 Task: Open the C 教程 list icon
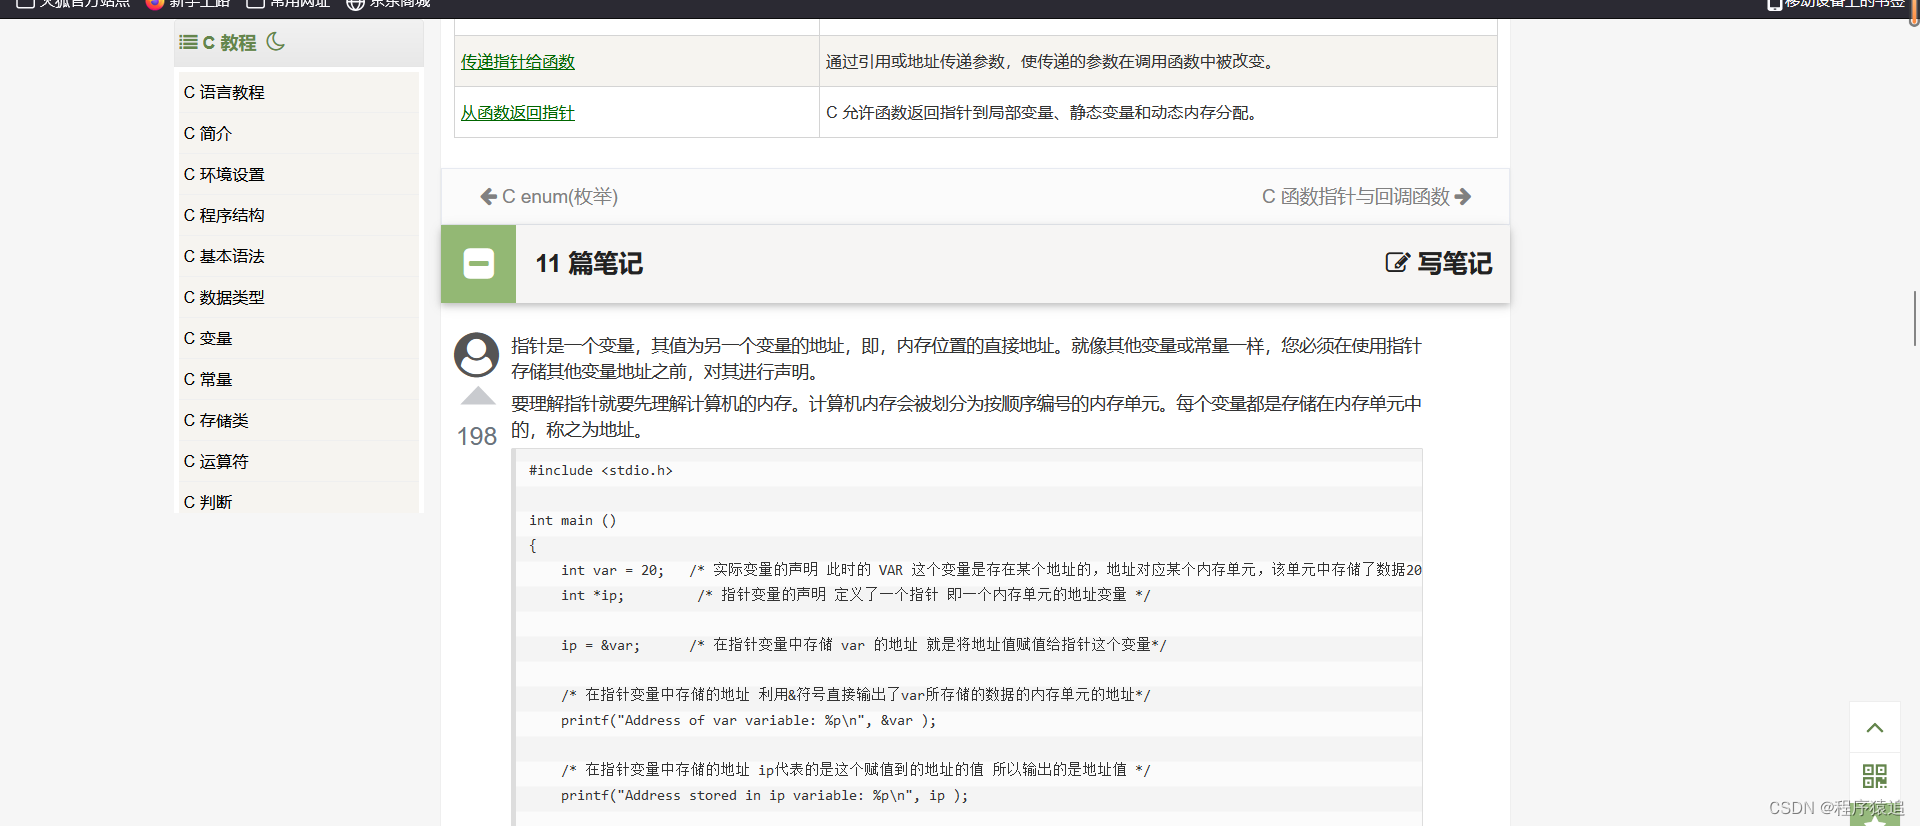188,42
